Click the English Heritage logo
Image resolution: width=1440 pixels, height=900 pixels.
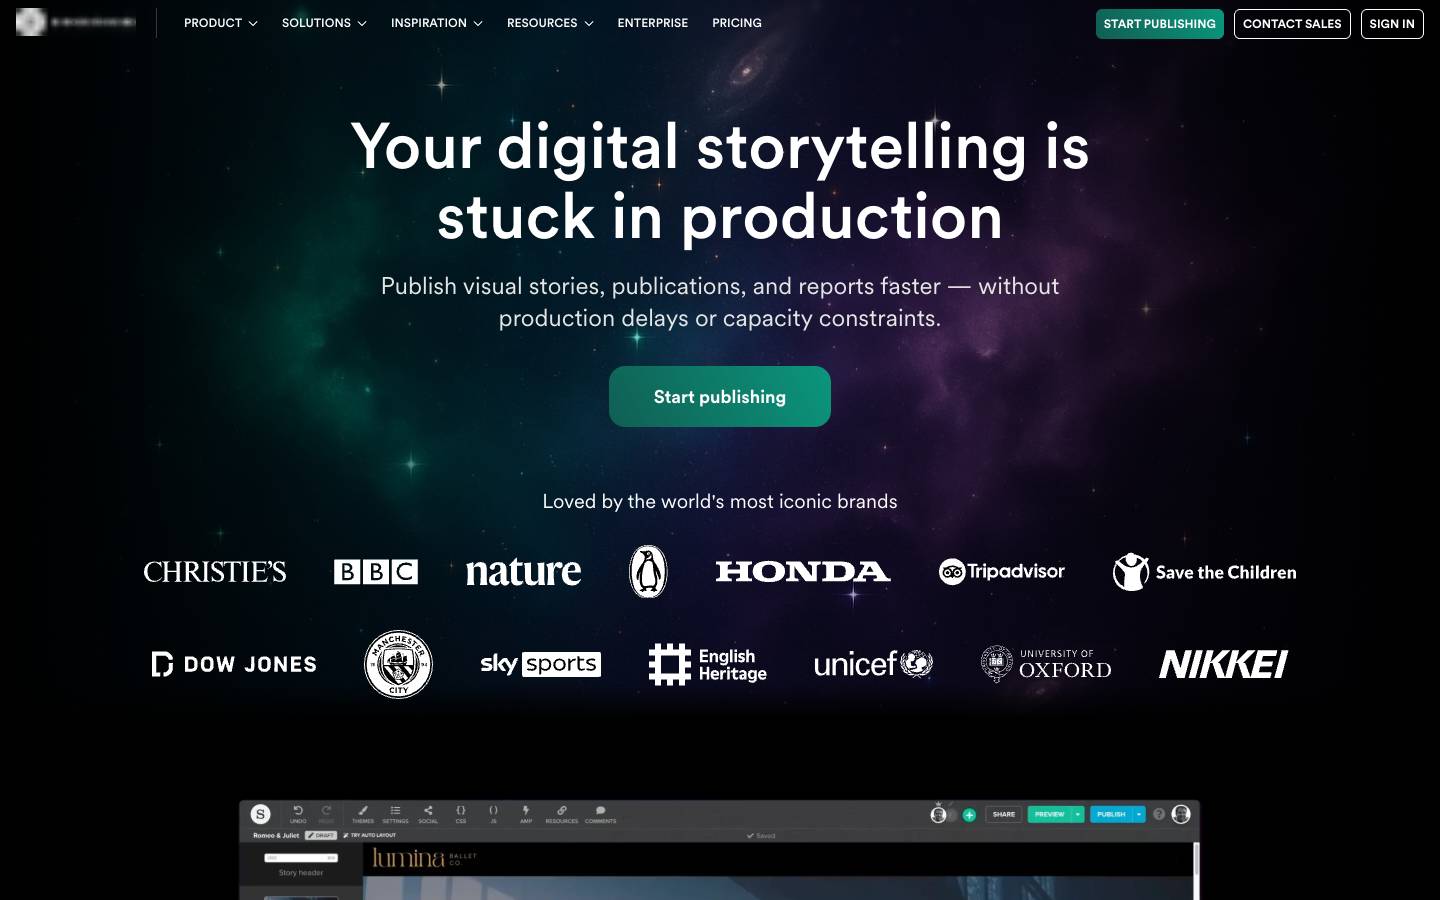pyautogui.click(x=708, y=664)
